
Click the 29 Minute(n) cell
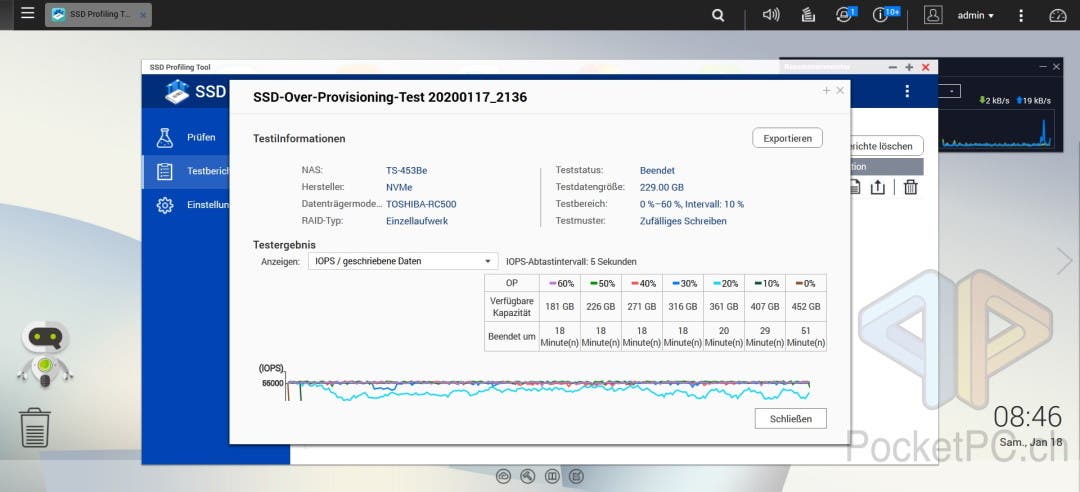pyautogui.click(x=765, y=336)
